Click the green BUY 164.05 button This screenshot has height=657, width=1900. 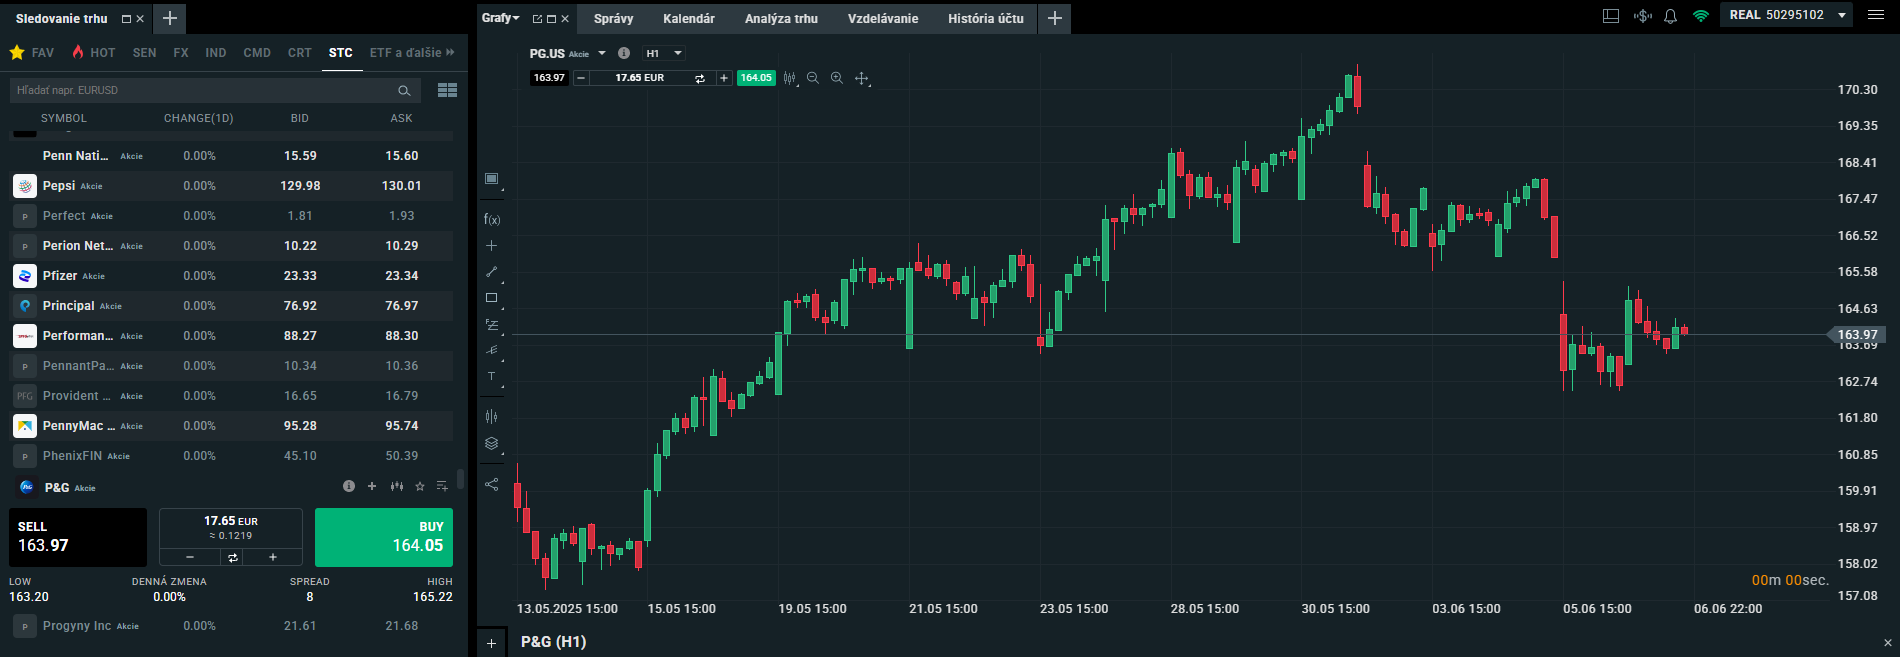coord(384,537)
